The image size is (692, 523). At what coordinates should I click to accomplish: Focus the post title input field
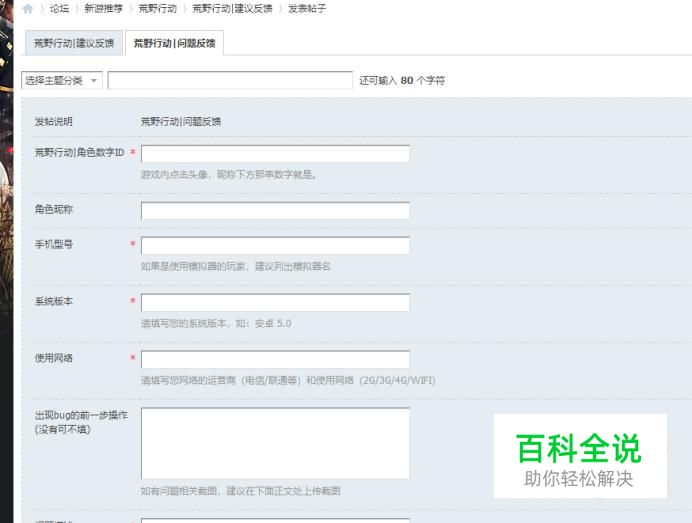(230, 80)
